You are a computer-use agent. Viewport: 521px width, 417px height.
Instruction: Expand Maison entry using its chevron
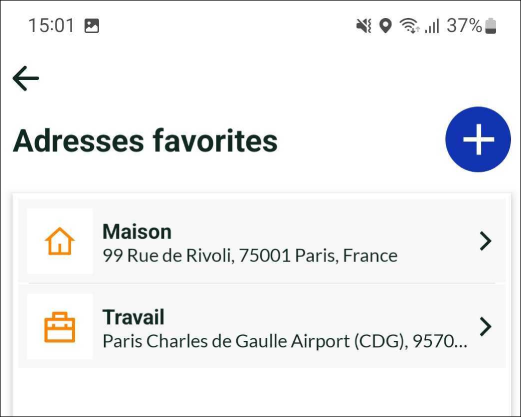[485, 241]
